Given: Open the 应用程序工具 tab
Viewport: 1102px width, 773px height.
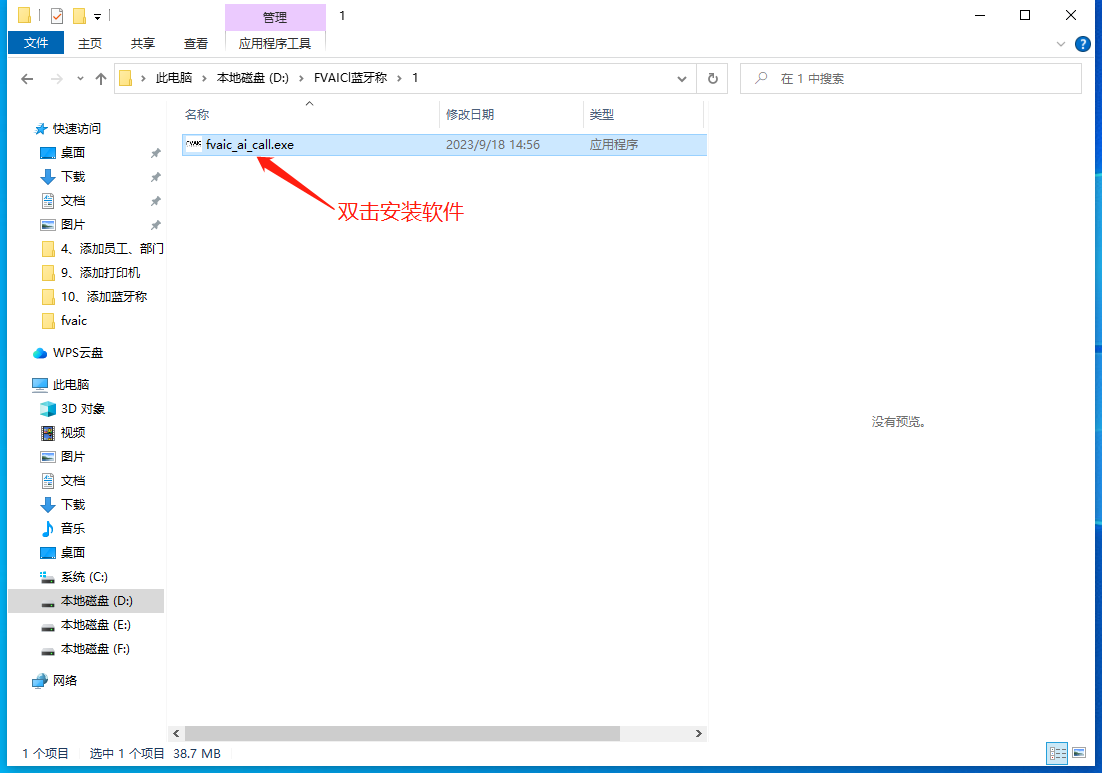Looking at the screenshot, I should pos(275,43).
